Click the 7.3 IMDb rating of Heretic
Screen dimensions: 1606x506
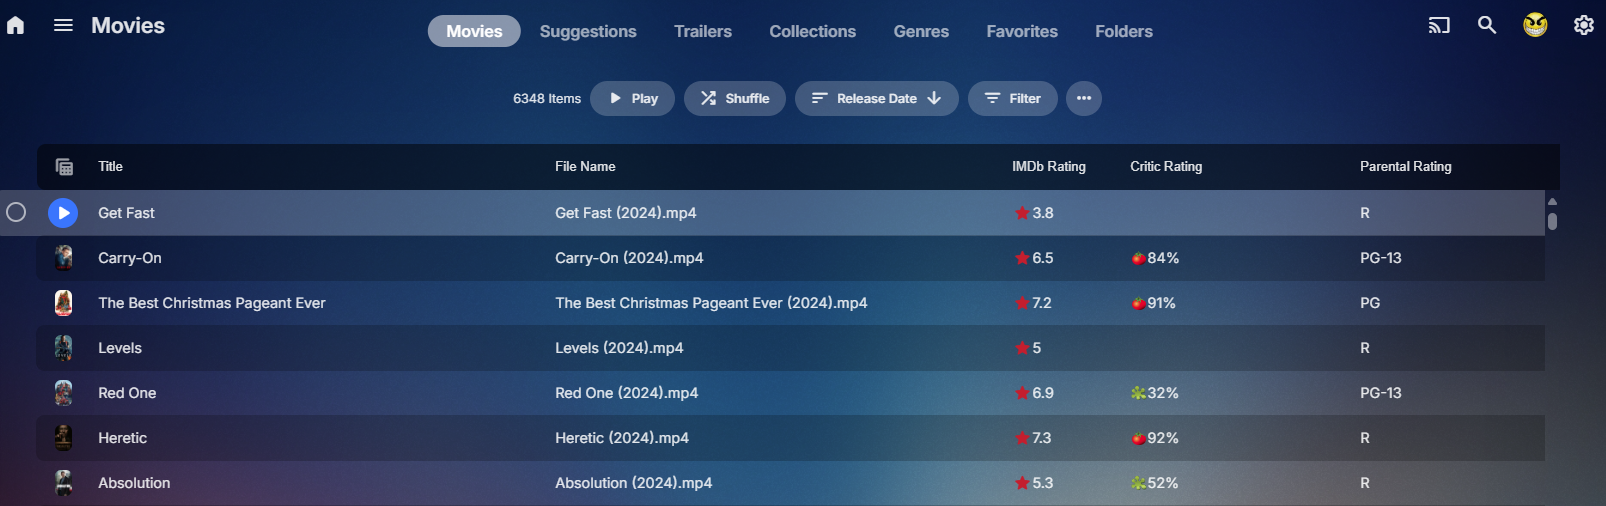(1034, 438)
